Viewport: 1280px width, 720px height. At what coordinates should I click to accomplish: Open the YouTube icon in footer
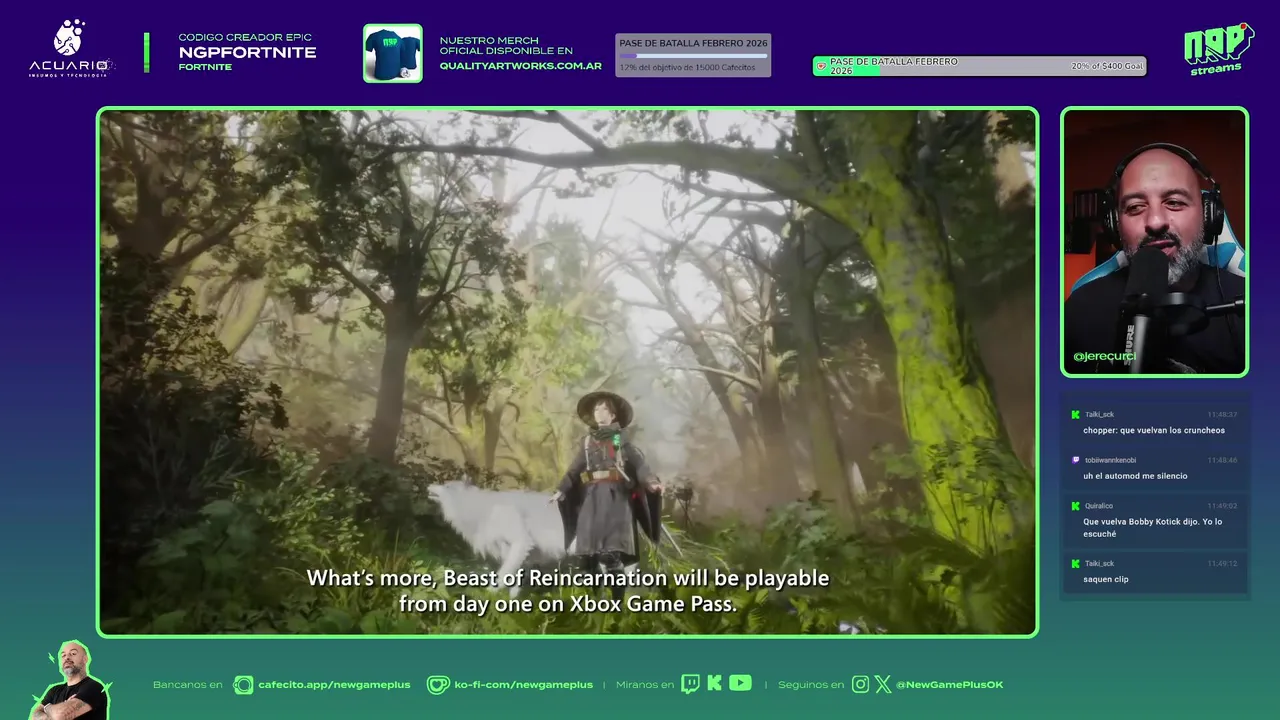click(740, 683)
